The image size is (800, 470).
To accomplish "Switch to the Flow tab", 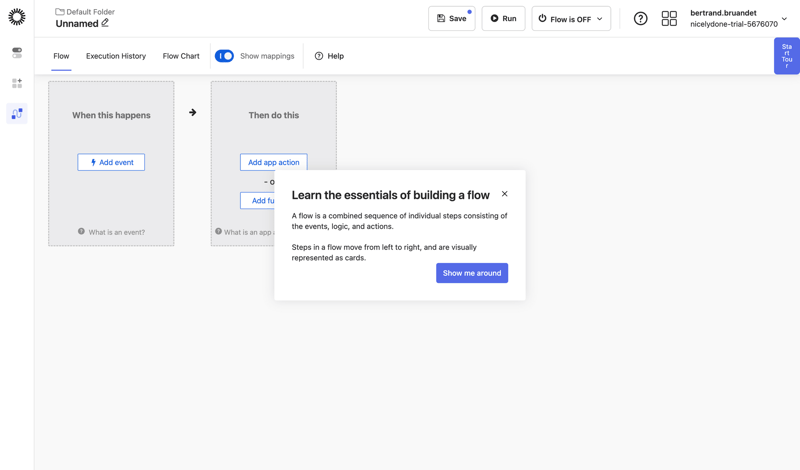I will (x=61, y=56).
